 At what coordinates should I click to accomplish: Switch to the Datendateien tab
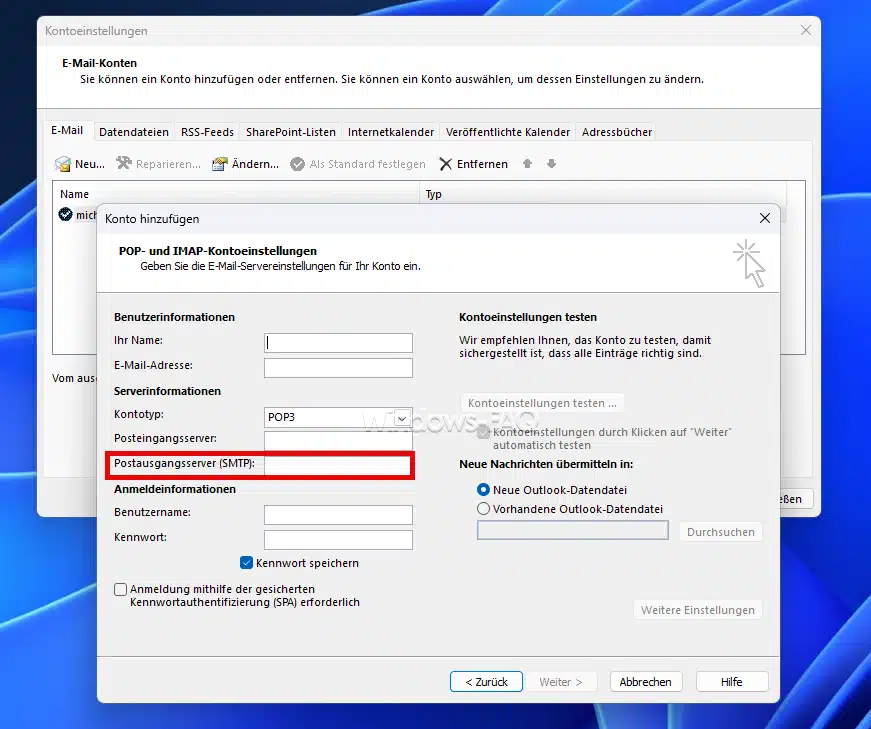(x=134, y=132)
